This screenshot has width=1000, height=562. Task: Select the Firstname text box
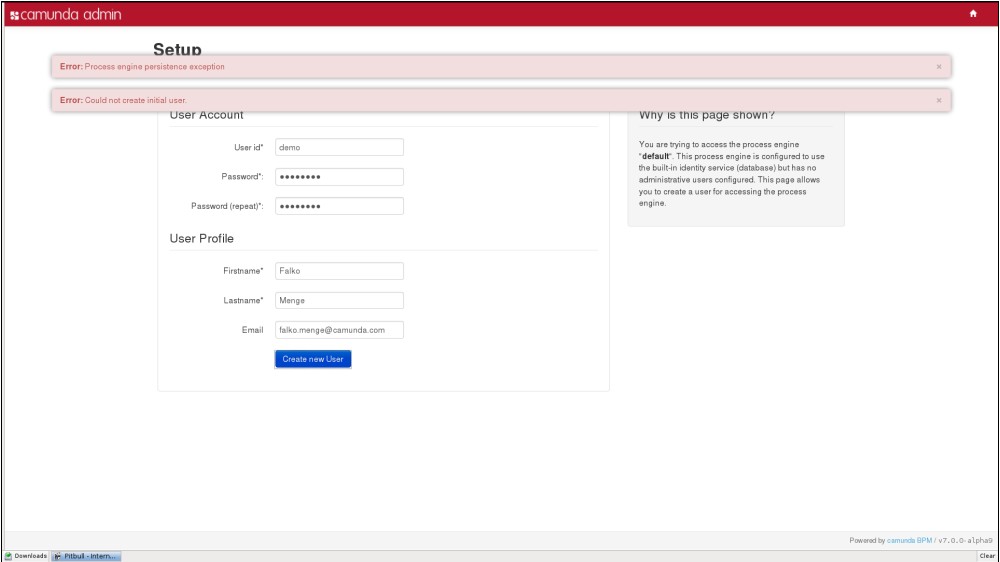339,271
